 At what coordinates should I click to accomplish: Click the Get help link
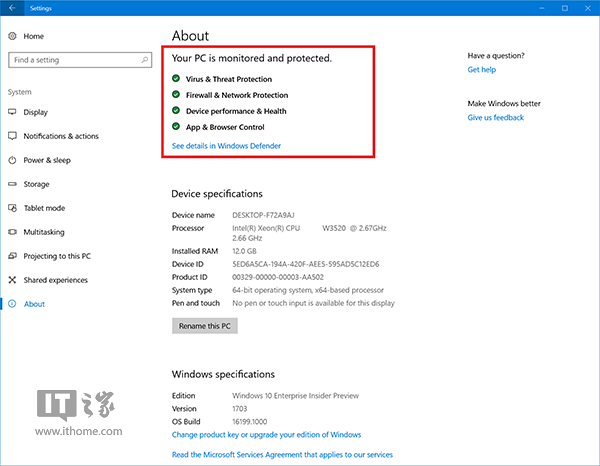point(481,70)
